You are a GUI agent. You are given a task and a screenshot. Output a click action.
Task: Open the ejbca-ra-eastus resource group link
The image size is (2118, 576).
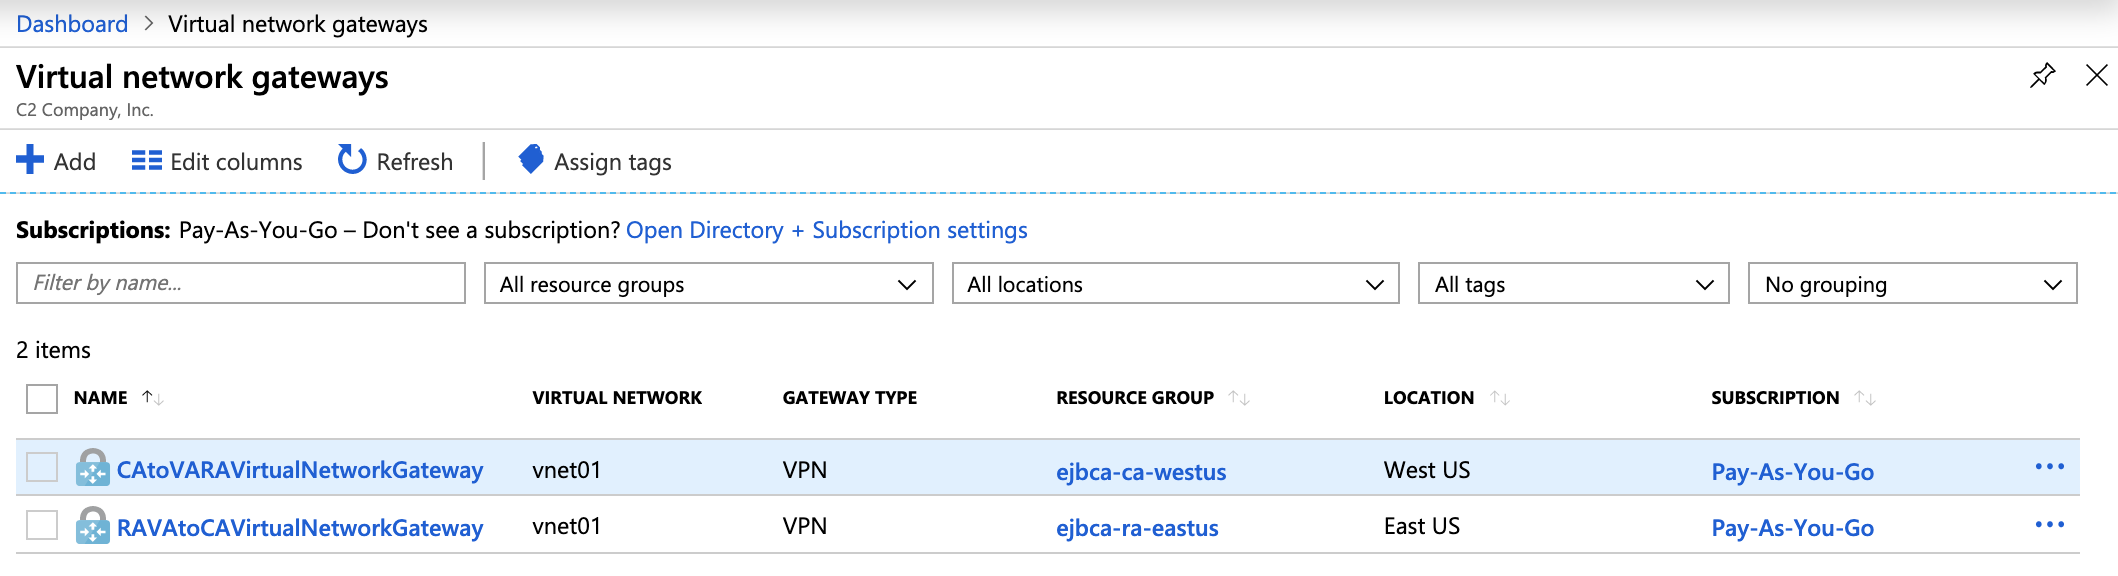point(1137,528)
